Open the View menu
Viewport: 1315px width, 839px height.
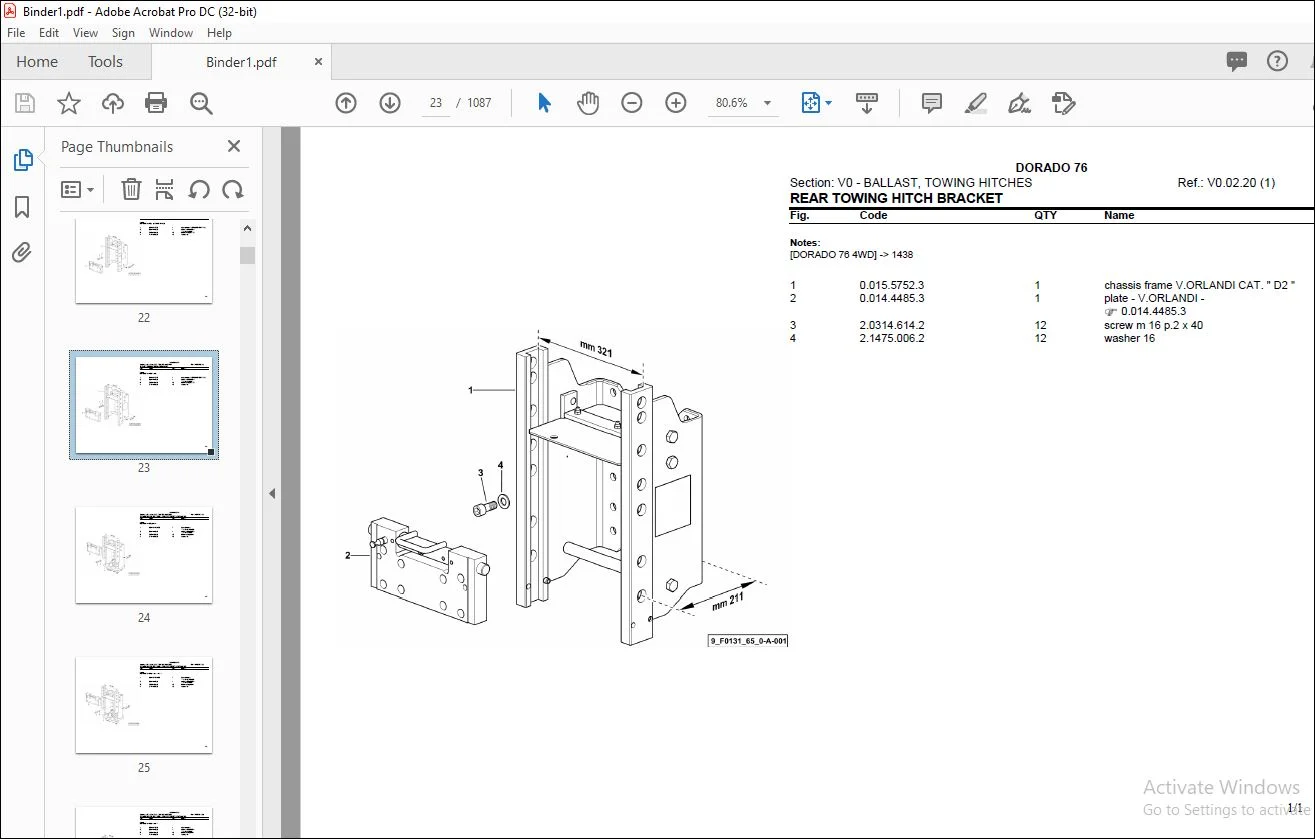pos(86,33)
